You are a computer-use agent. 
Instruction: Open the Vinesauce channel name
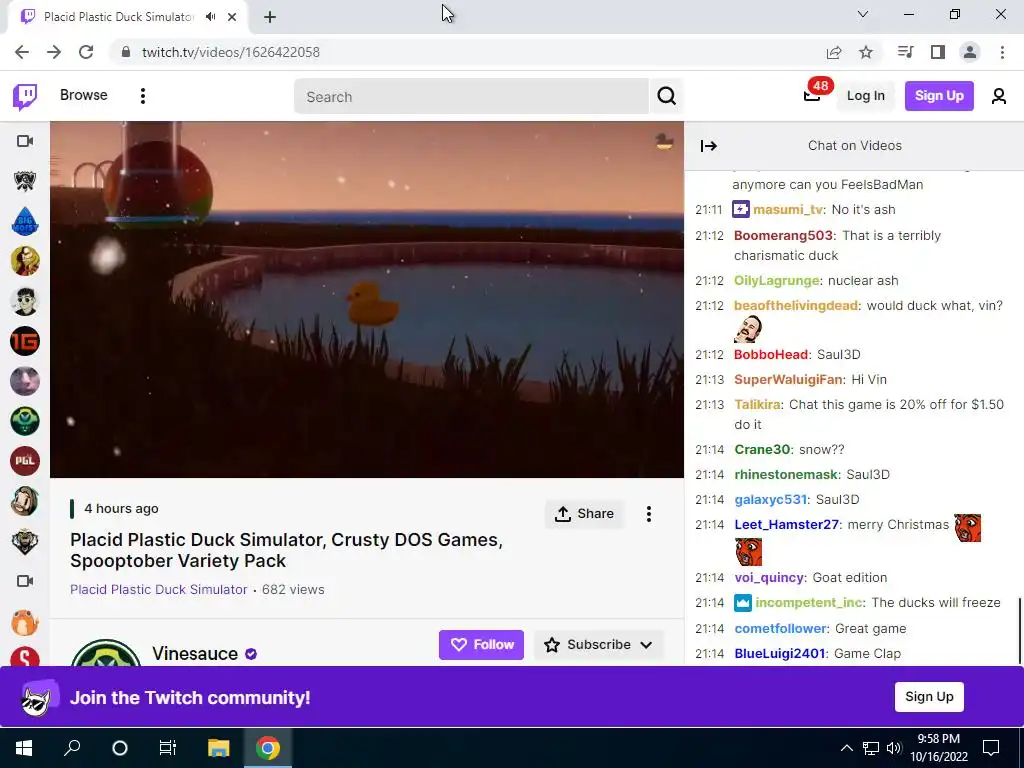(x=195, y=653)
